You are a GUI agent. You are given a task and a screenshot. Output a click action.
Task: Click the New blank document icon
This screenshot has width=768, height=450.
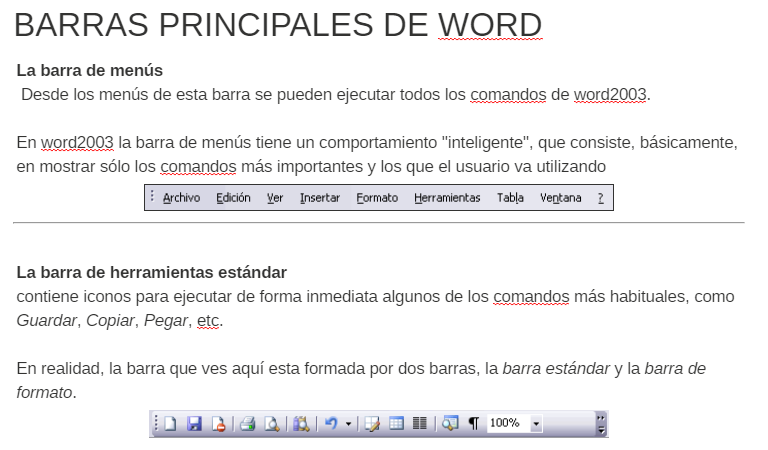[170, 424]
